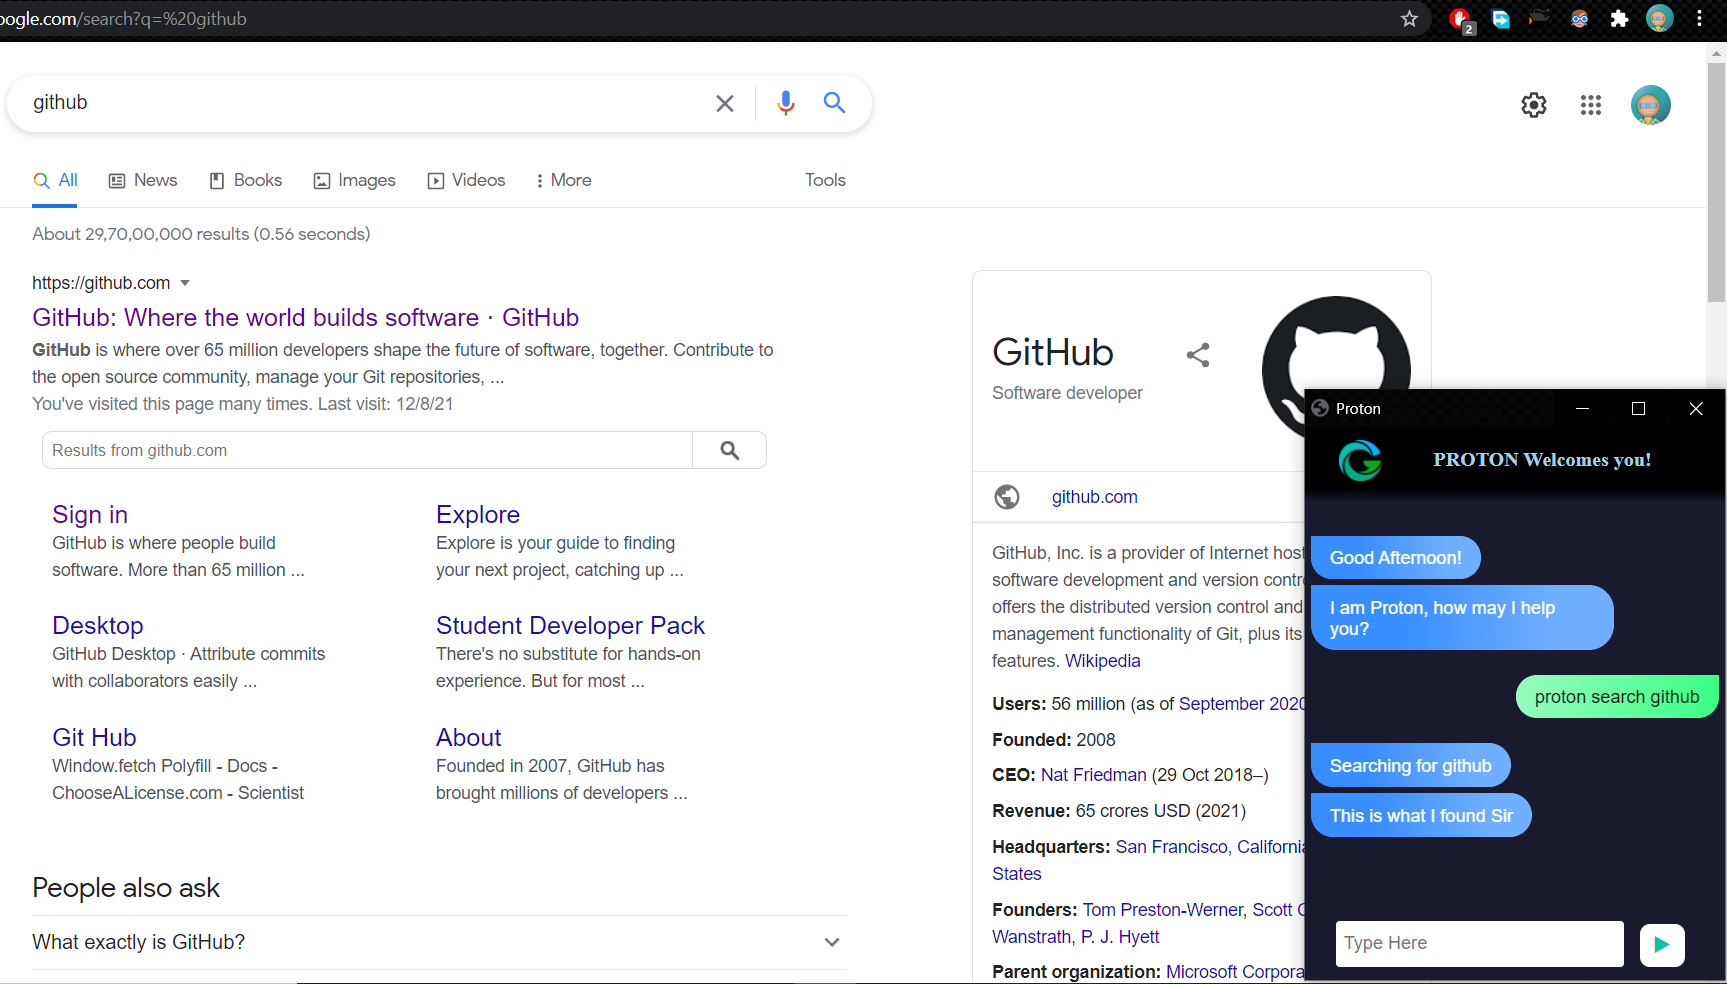Share the GitHub knowledge panel

pyautogui.click(x=1198, y=355)
